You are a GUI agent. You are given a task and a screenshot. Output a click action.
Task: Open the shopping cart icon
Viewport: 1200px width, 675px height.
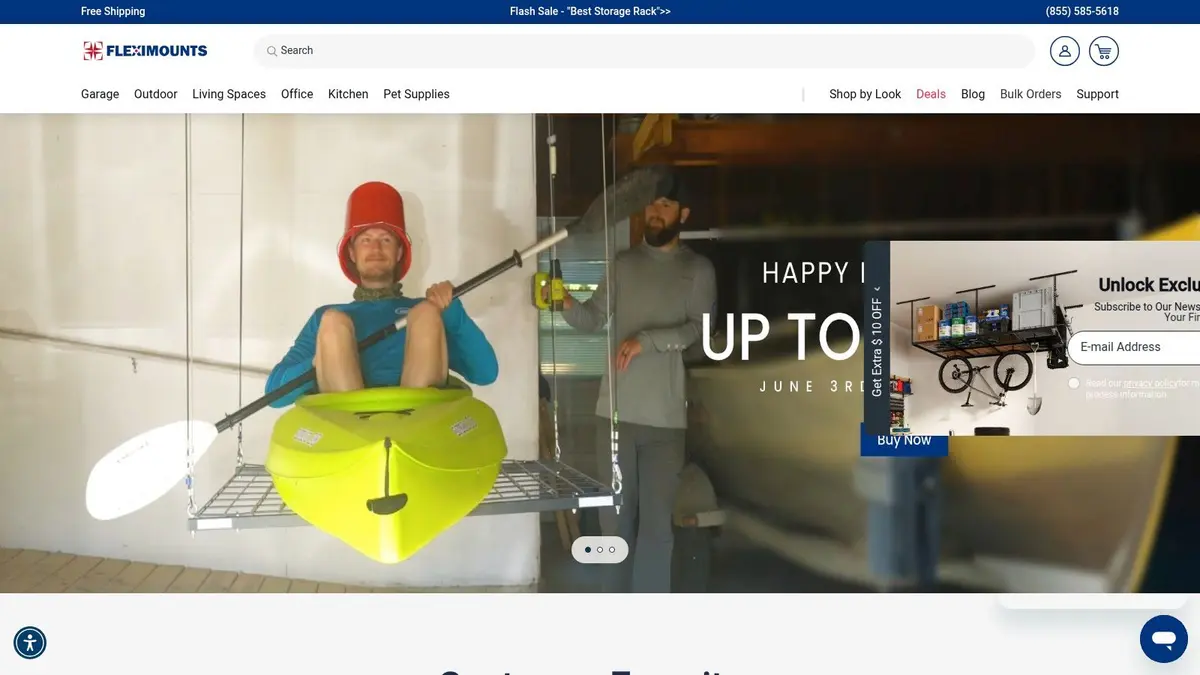1103,51
